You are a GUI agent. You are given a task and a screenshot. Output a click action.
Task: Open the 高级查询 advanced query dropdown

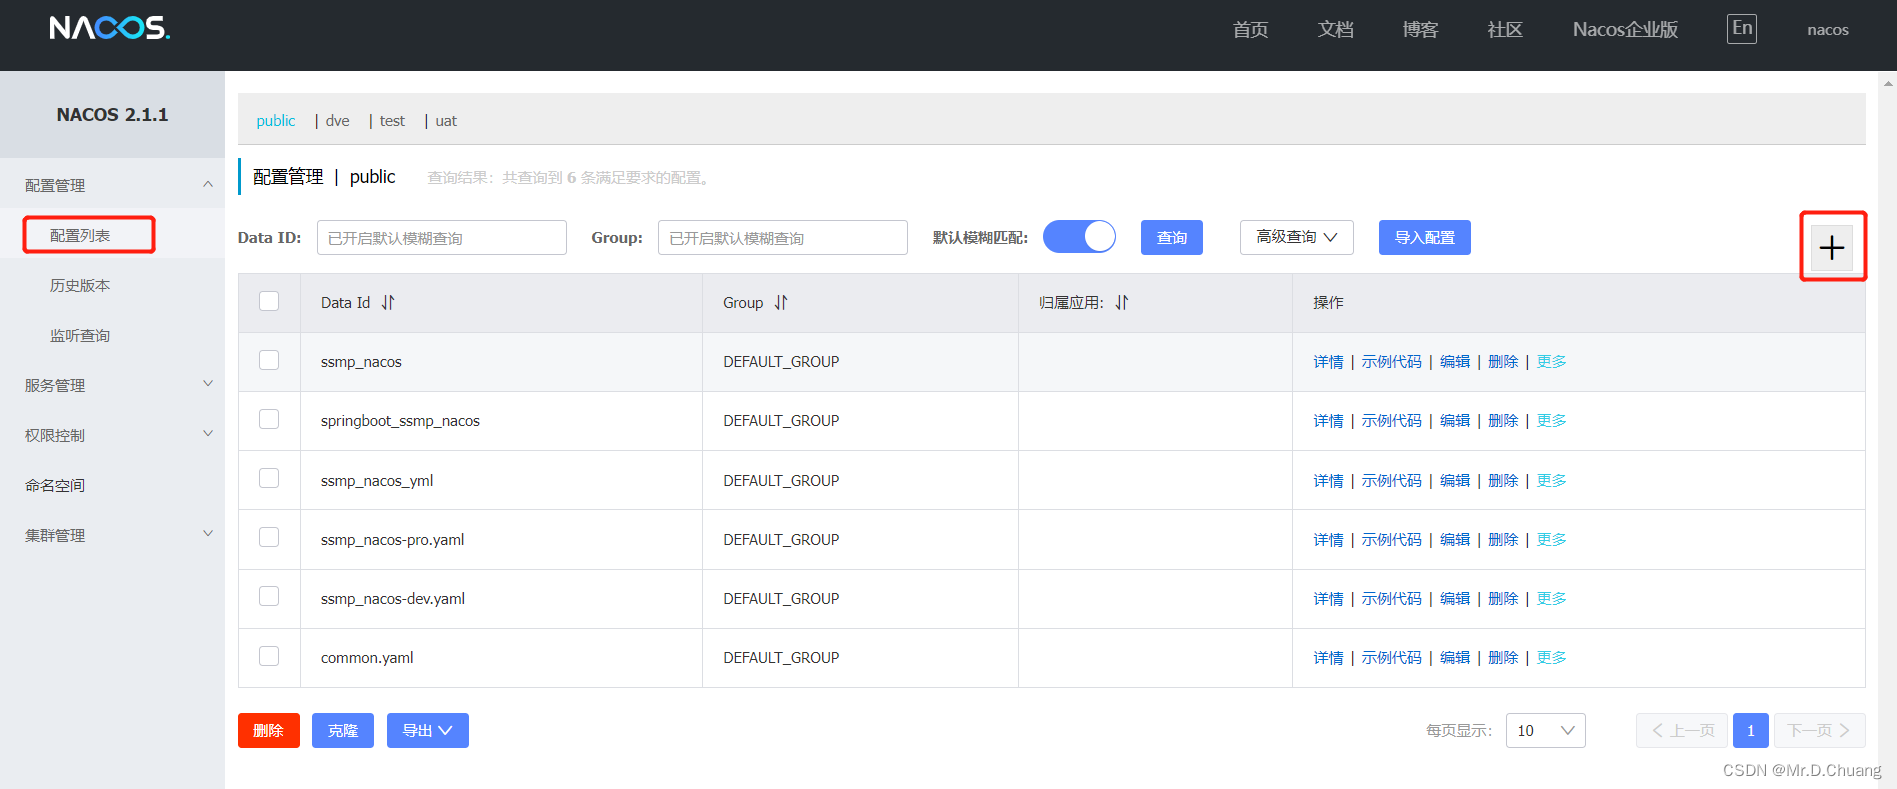(x=1296, y=237)
